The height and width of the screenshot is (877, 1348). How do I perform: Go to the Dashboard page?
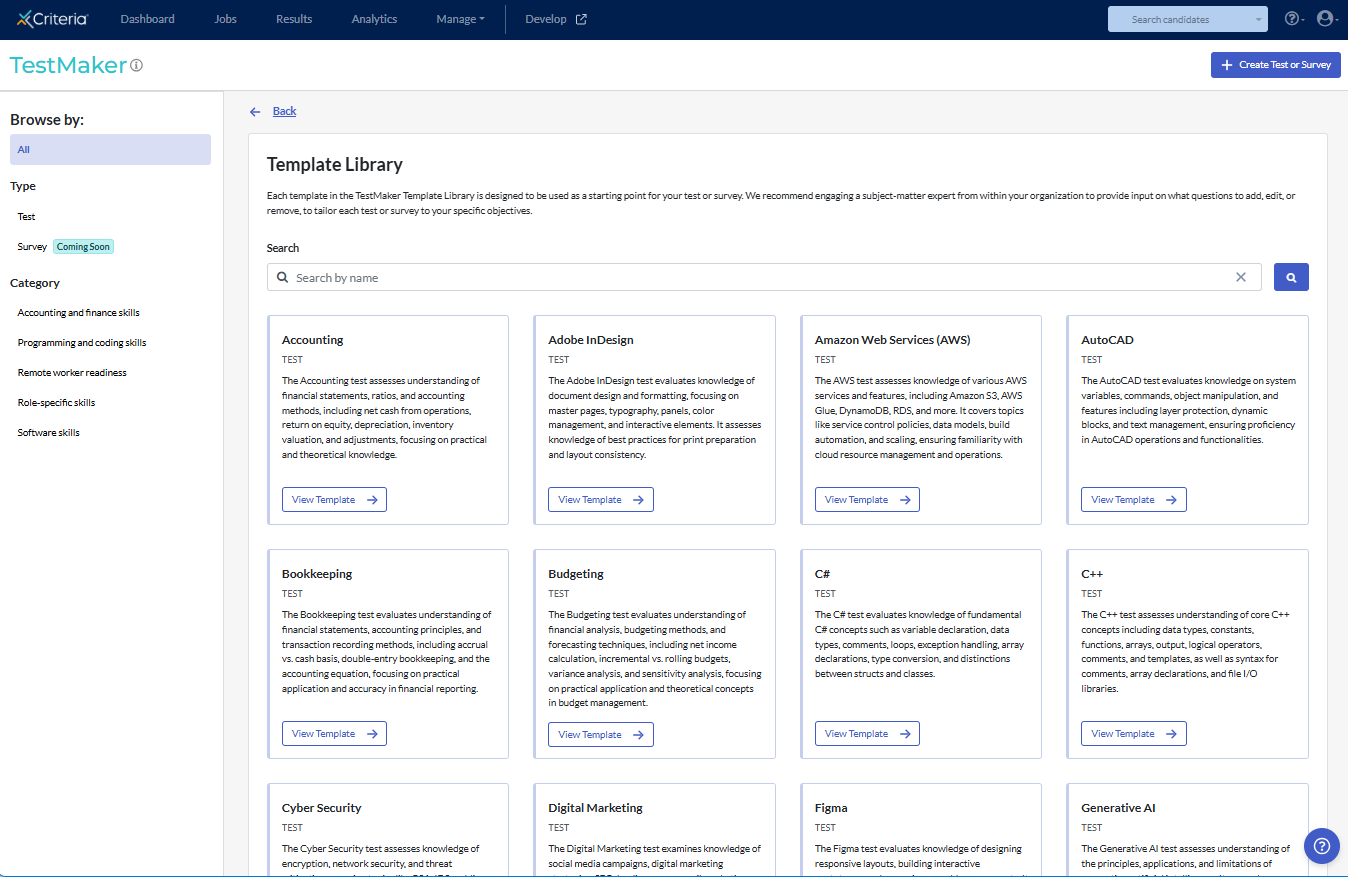click(147, 19)
